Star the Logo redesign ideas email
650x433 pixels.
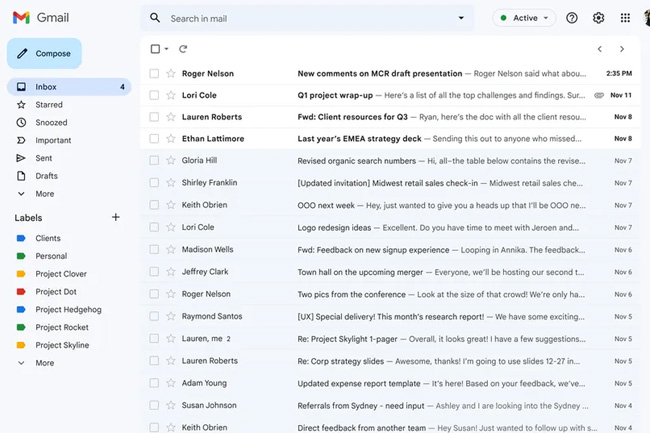pyautogui.click(x=171, y=227)
